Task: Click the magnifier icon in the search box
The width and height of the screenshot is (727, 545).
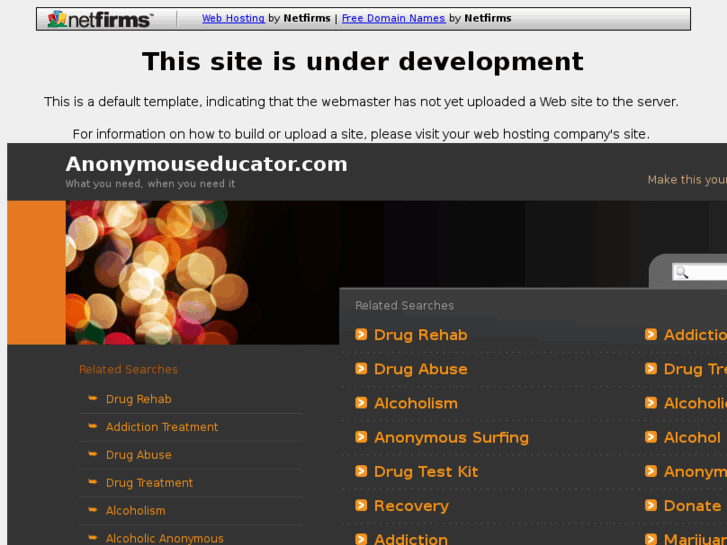Action: point(682,272)
